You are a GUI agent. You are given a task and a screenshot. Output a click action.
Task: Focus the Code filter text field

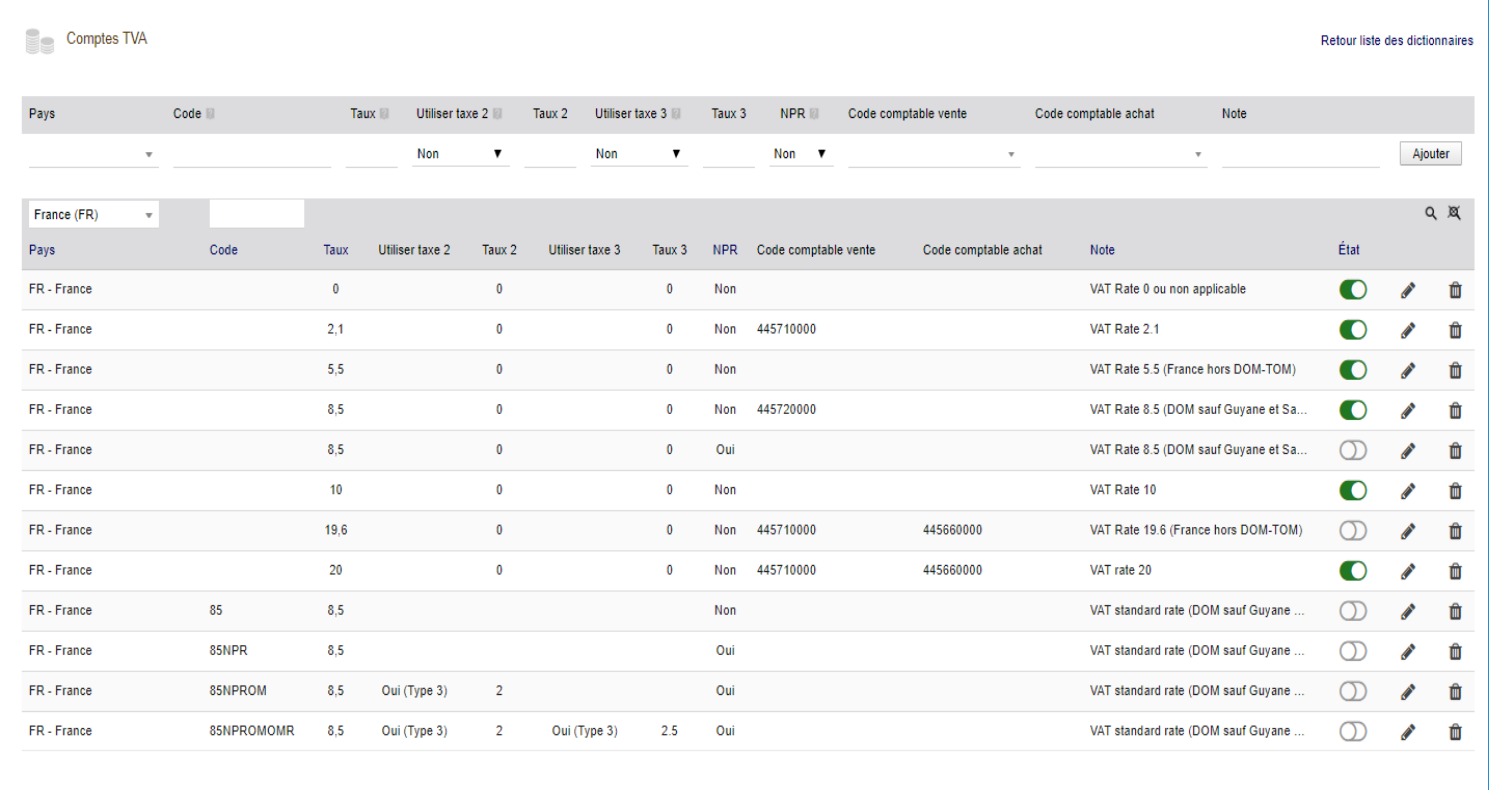pos(257,213)
